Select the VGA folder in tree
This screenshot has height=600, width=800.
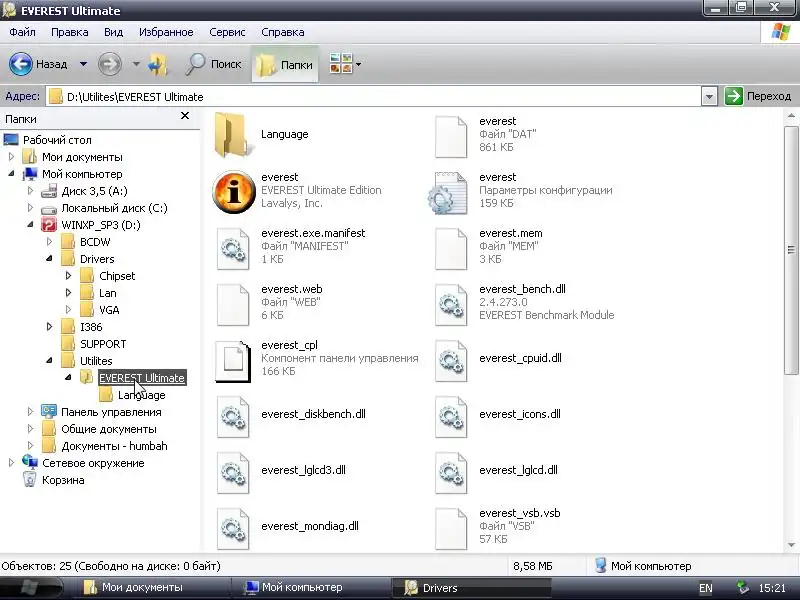109,310
